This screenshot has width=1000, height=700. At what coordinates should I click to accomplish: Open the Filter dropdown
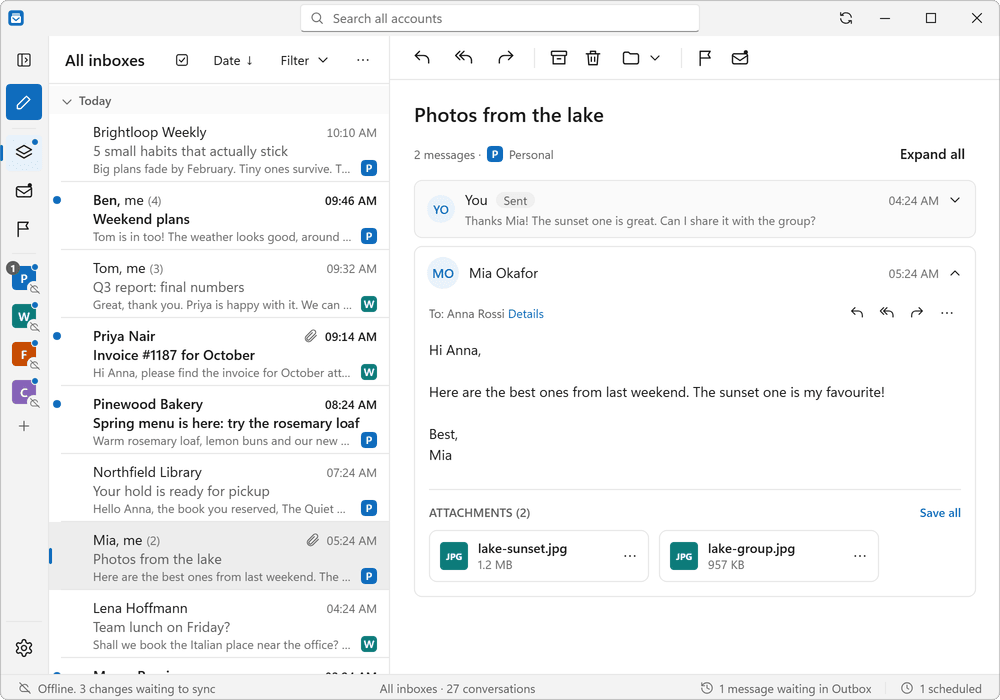tap(304, 60)
